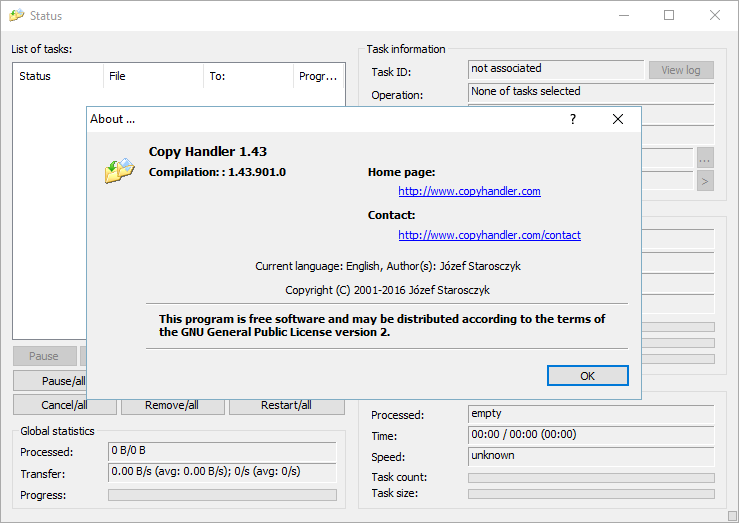Click the About dialog help question mark
739x523 pixels.
tap(573, 119)
